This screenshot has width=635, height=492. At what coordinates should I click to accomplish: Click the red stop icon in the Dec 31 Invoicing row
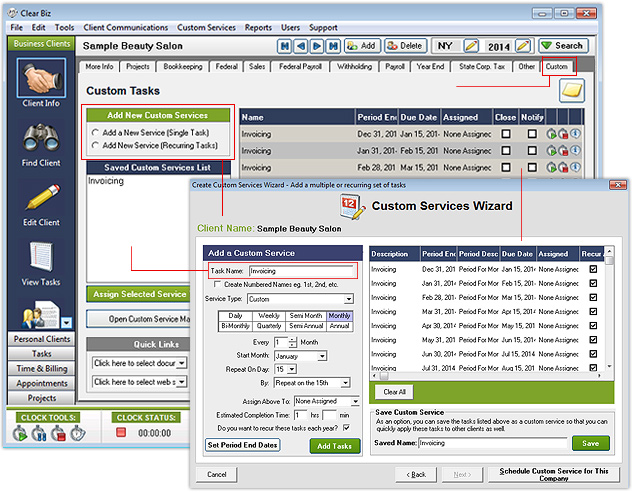point(563,134)
